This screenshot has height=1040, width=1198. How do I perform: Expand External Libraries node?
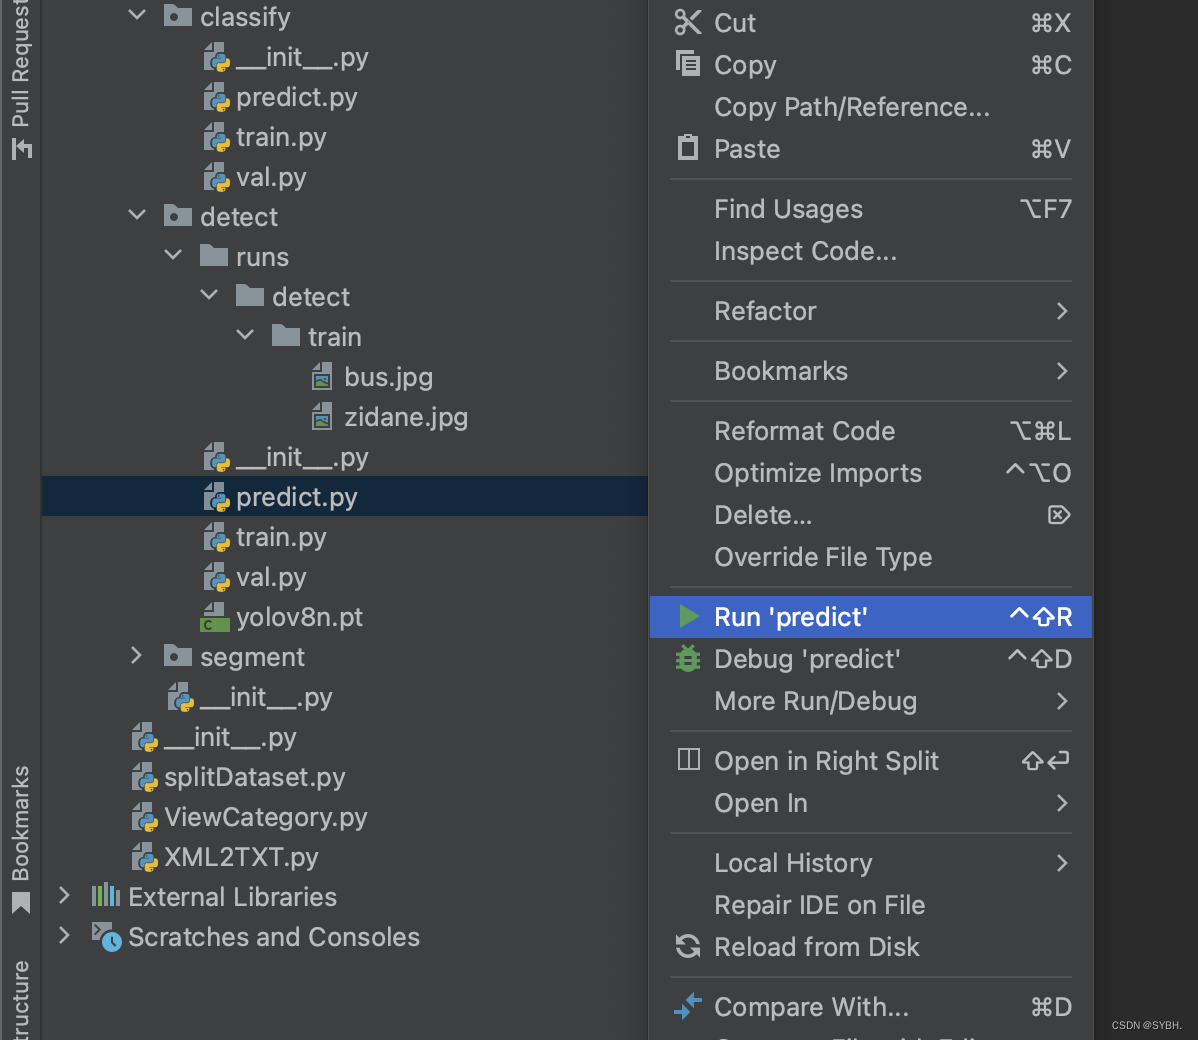pos(65,896)
